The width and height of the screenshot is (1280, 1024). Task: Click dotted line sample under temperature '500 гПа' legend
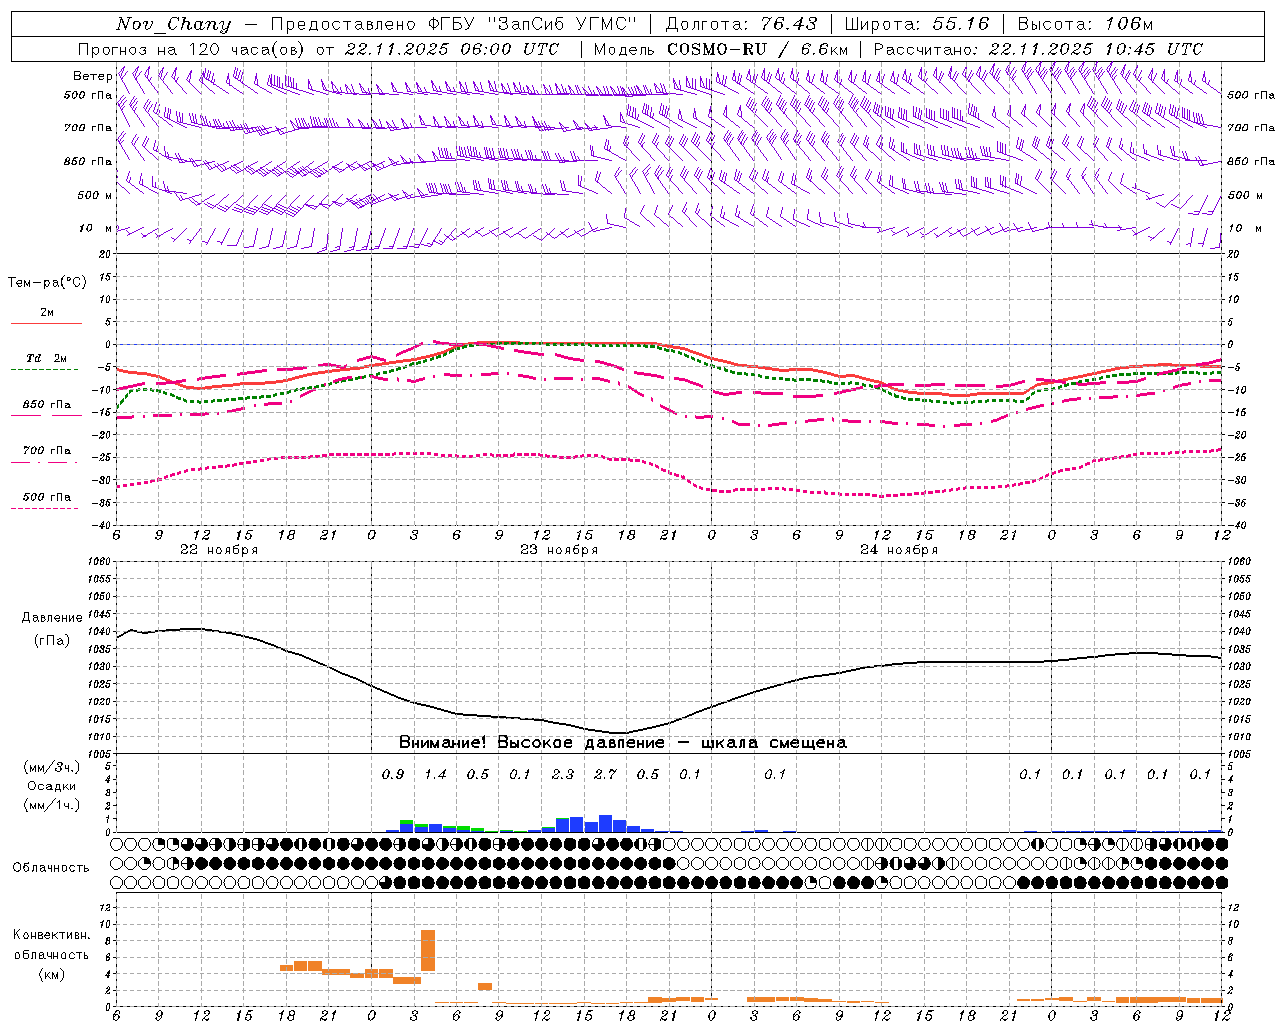pyautogui.click(x=46, y=508)
